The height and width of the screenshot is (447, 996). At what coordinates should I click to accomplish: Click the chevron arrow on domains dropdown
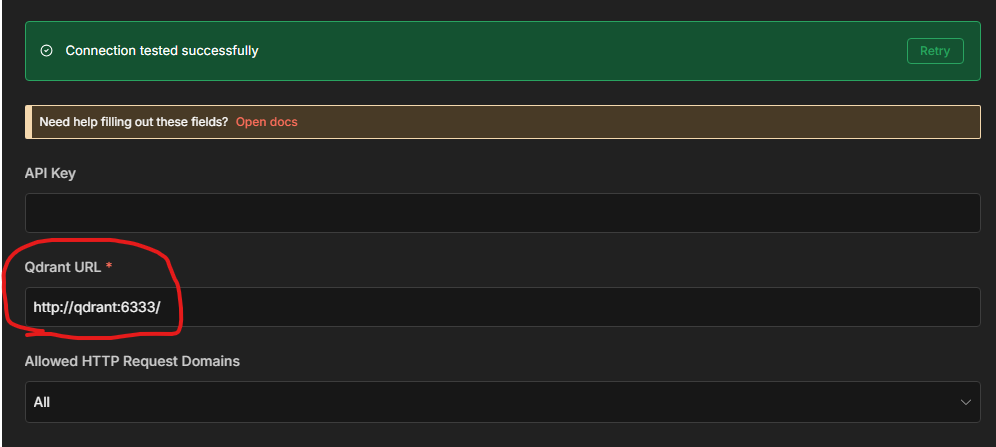coord(966,402)
